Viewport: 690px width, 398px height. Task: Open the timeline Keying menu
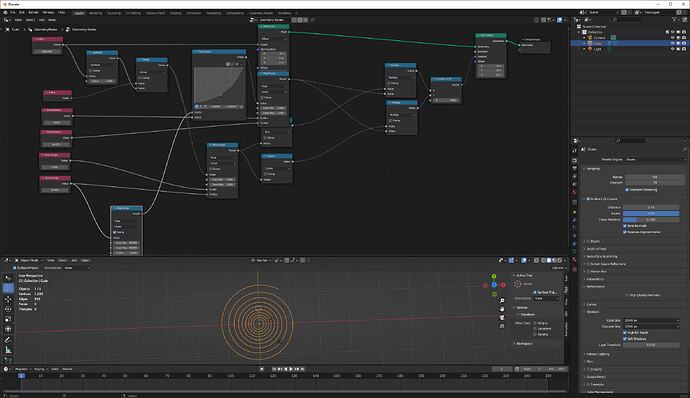40,369
